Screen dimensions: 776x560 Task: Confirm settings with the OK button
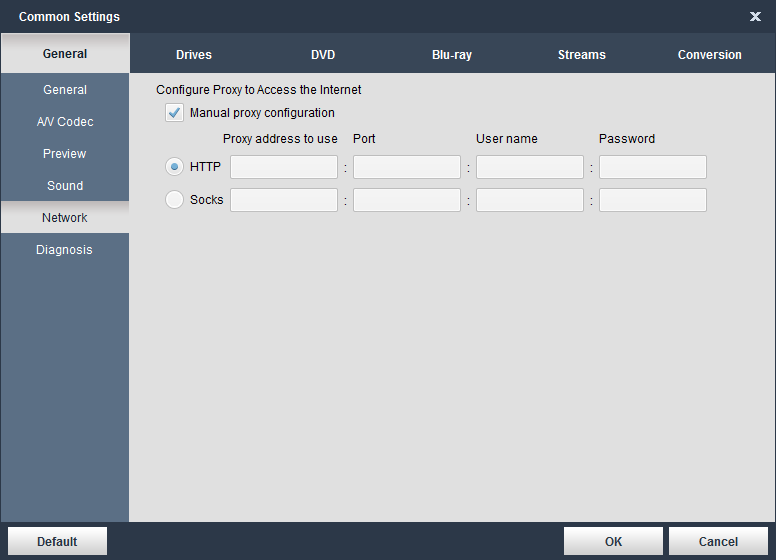pyautogui.click(x=613, y=541)
